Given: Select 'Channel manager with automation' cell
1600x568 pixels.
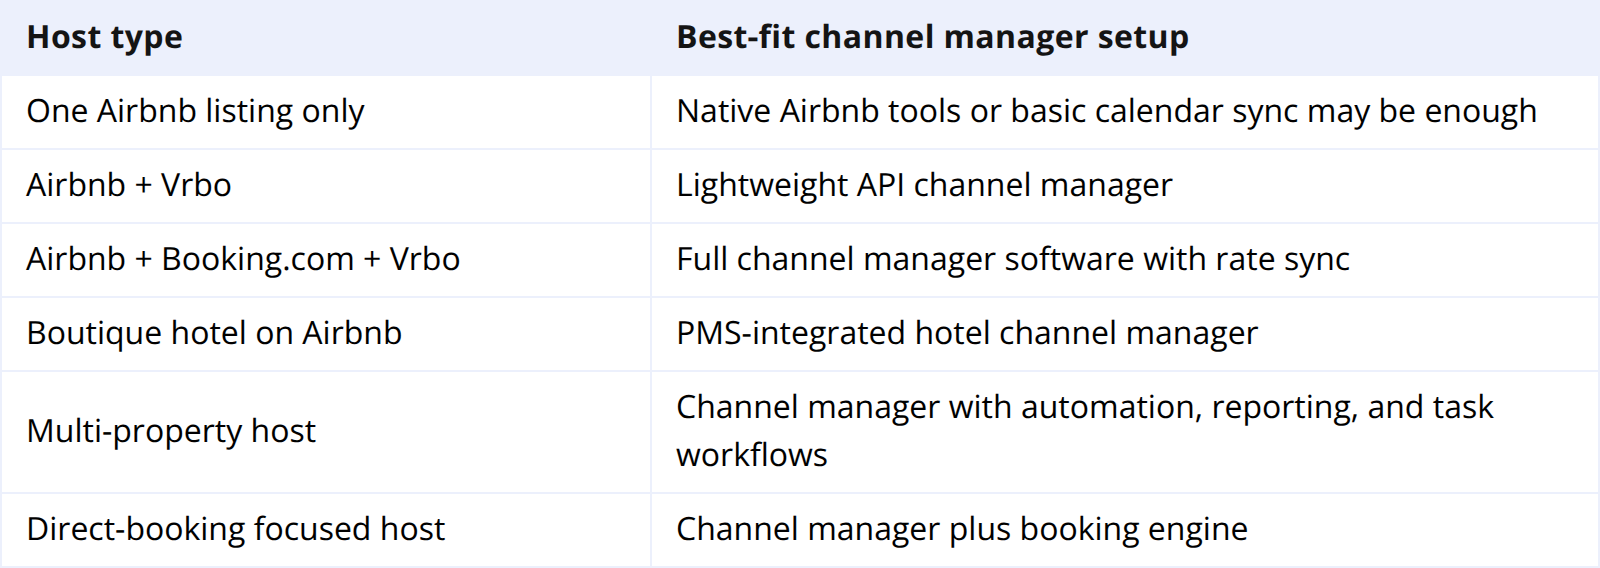Looking at the screenshot, I should pyautogui.click(x=1125, y=432).
